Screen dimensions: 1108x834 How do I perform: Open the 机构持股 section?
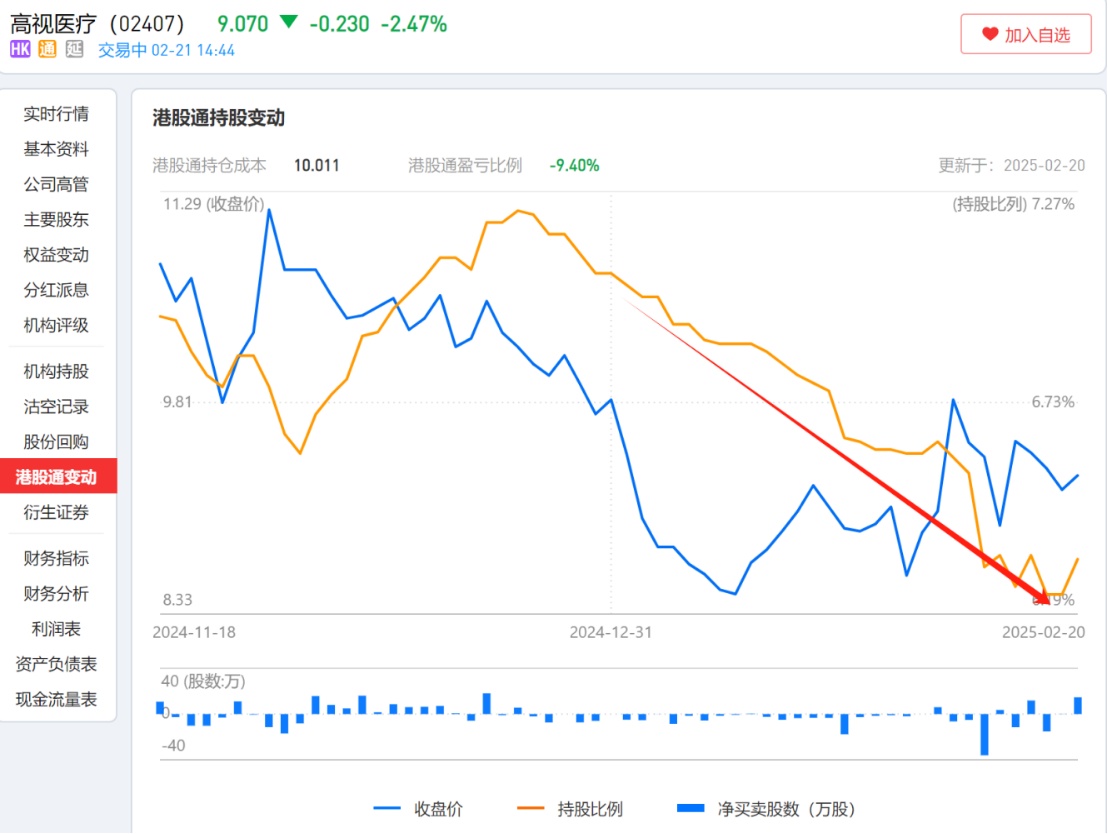(56, 372)
